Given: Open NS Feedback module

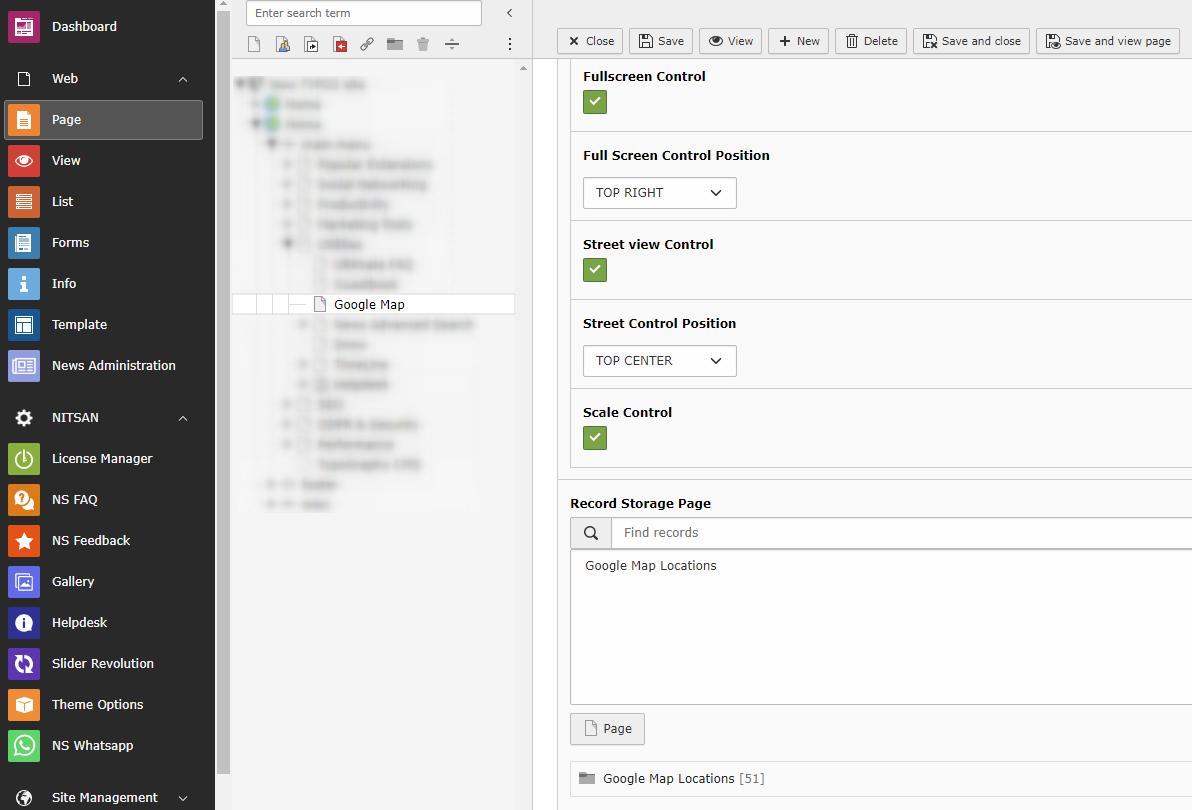Looking at the screenshot, I should tap(103, 541).
